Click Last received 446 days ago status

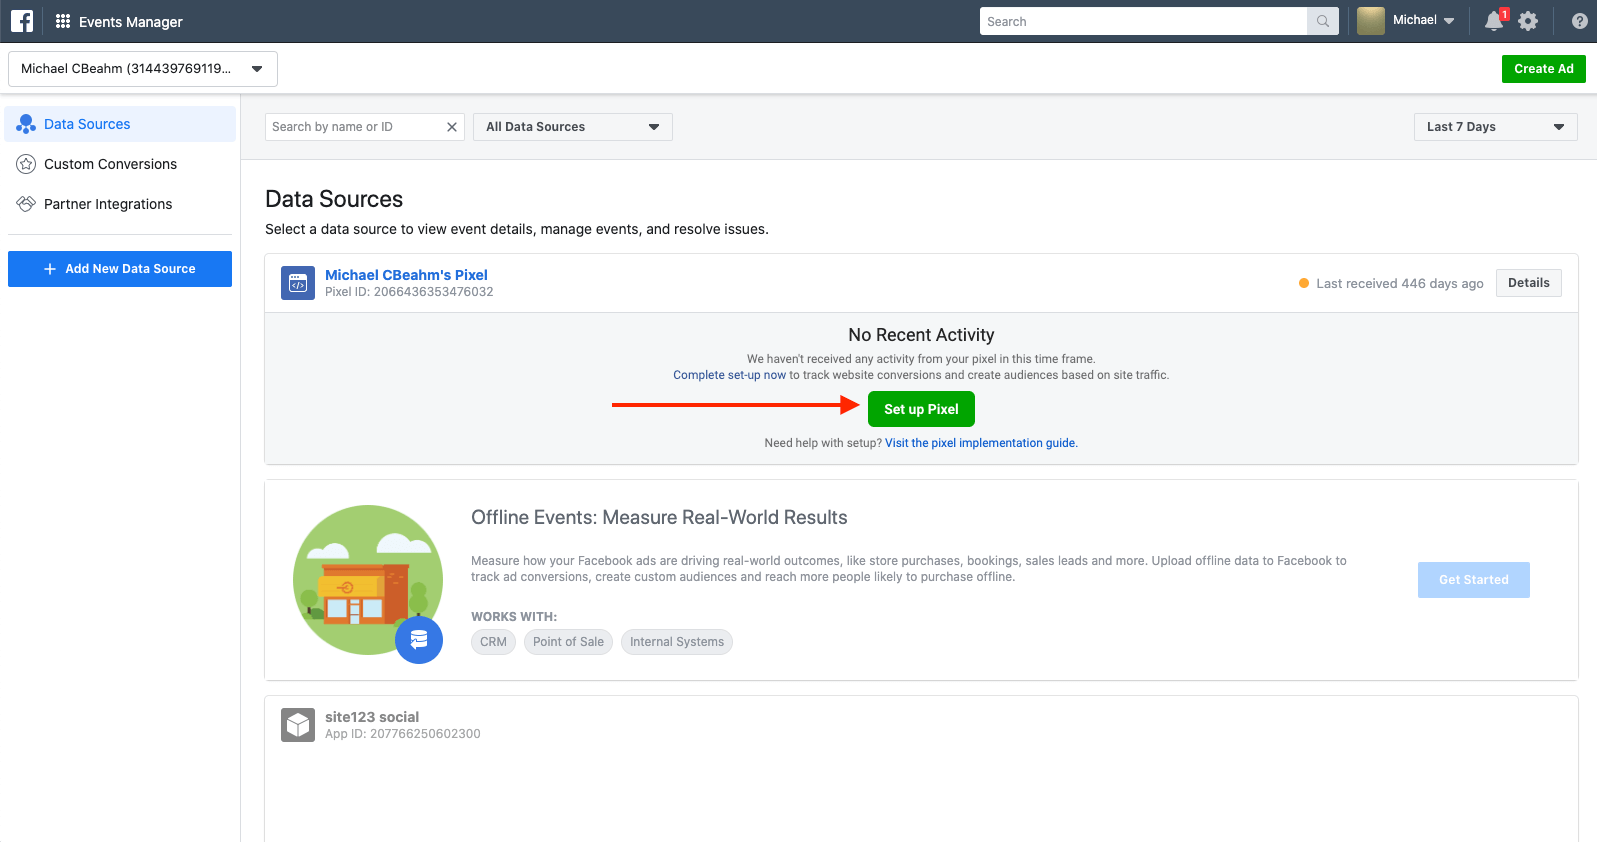[x=1400, y=284]
